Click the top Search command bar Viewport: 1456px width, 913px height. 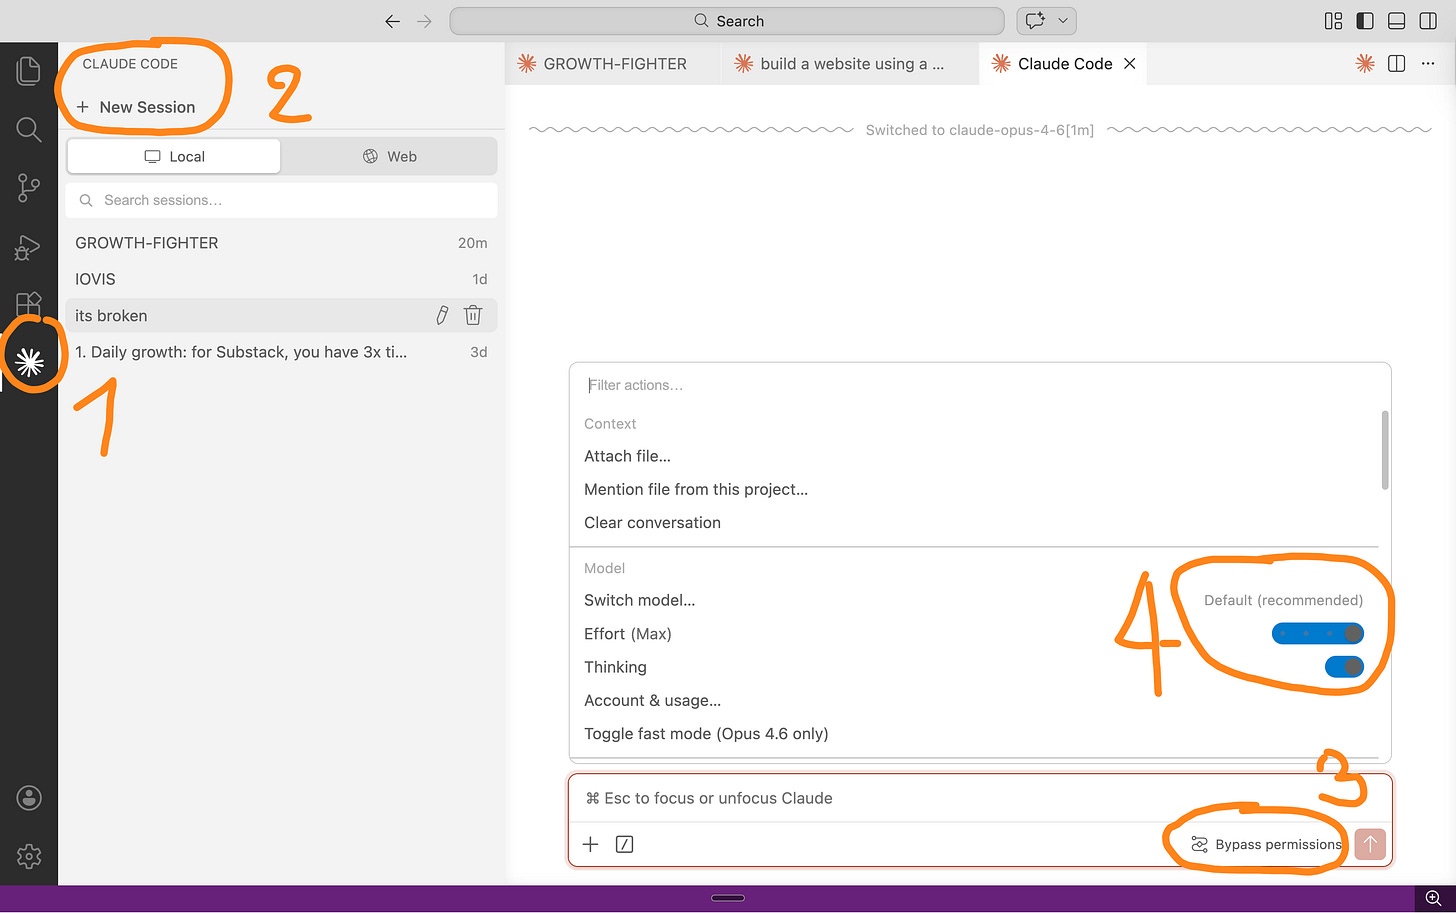pos(727,21)
